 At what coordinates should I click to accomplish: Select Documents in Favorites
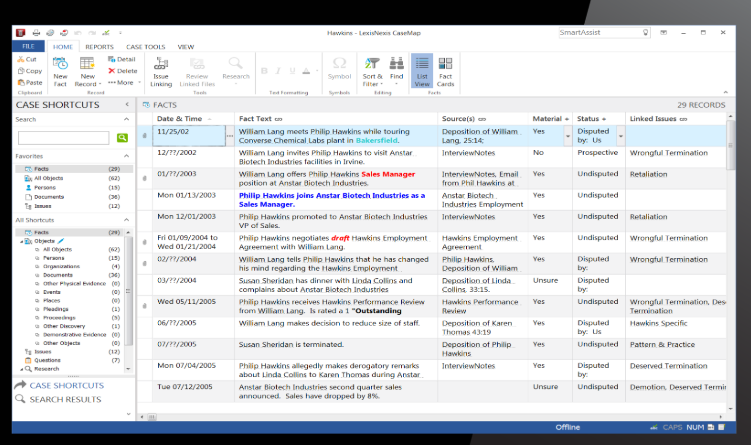click(x=49, y=197)
